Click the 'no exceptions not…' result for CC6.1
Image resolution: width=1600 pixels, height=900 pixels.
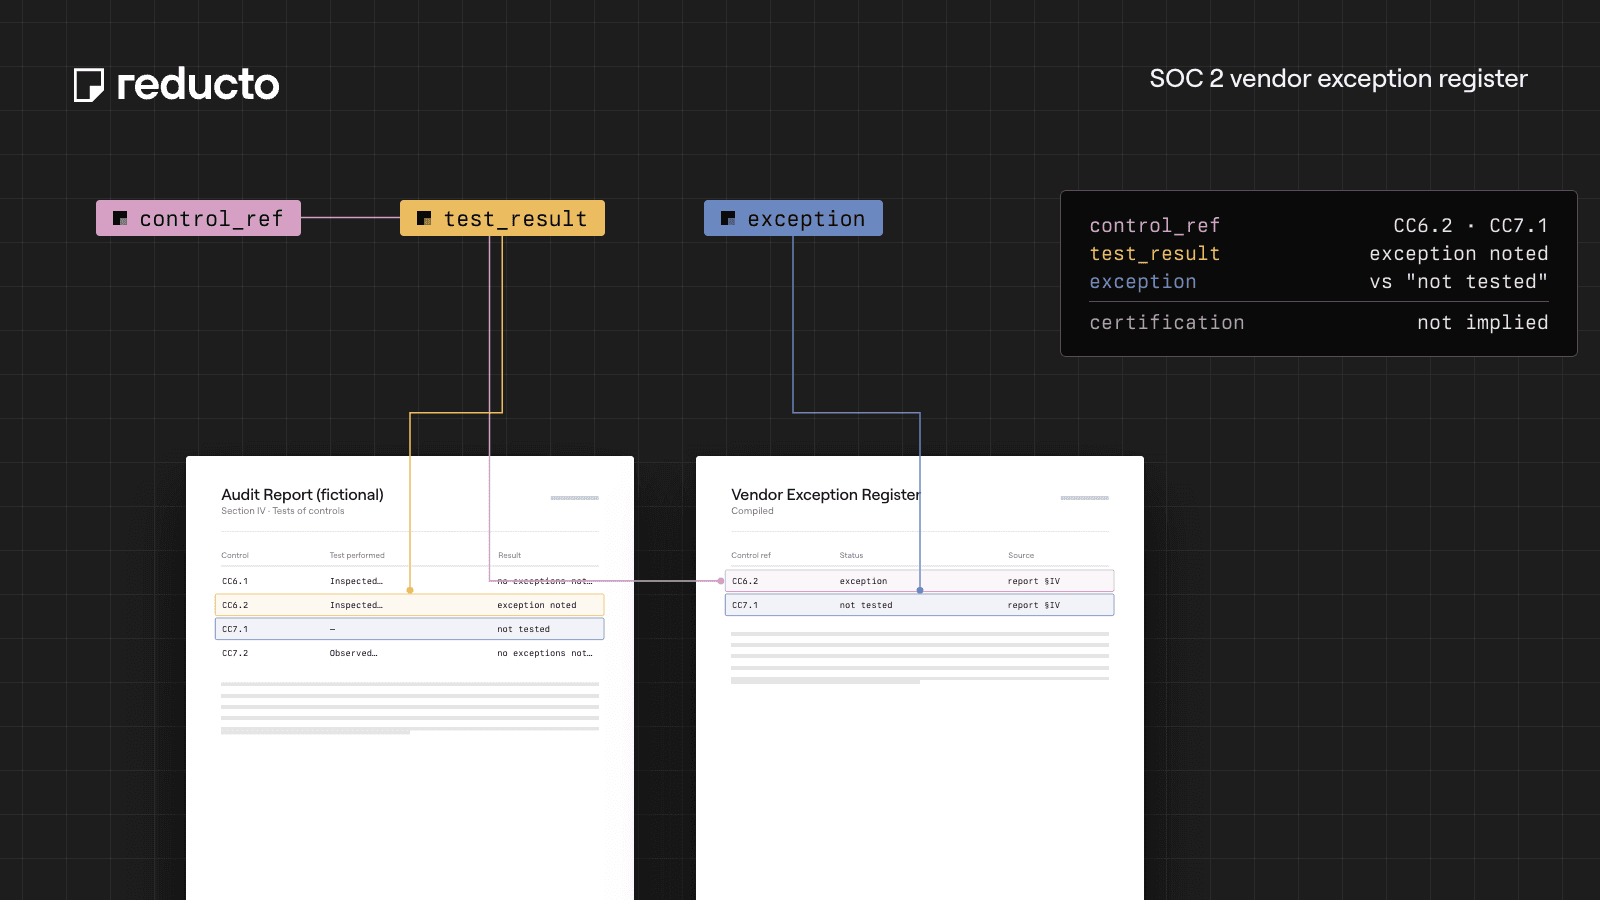[545, 581]
